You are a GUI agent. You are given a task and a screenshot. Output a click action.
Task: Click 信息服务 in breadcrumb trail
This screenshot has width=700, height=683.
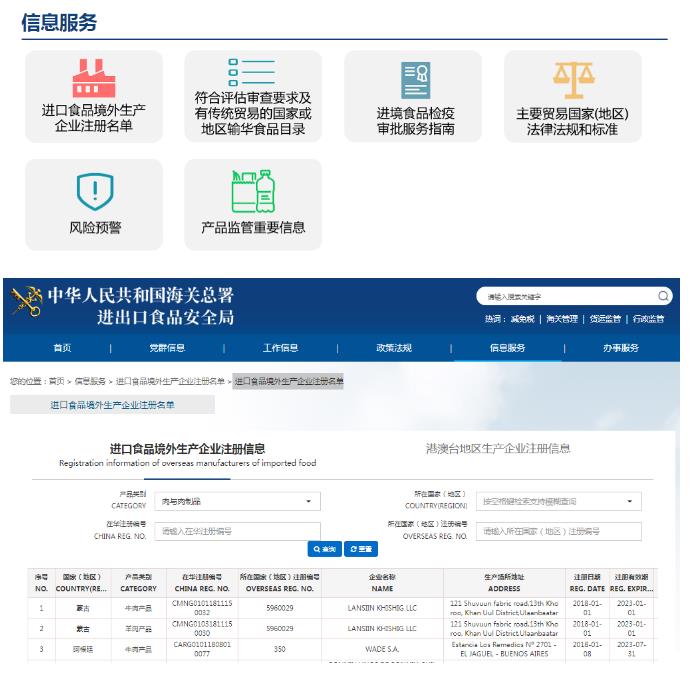90,381
